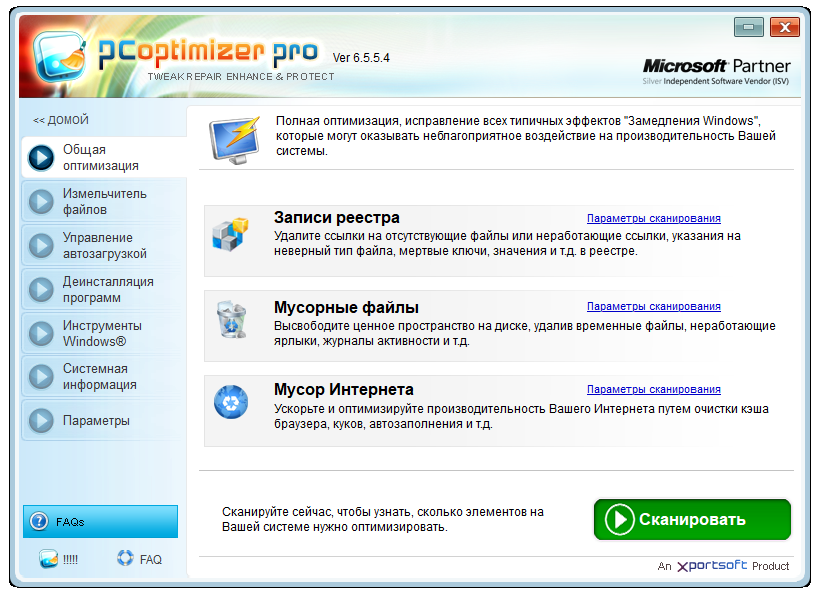Open the Измельчитель файлов section
The height and width of the screenshot is (591, 817).
(x=104, y=201)
